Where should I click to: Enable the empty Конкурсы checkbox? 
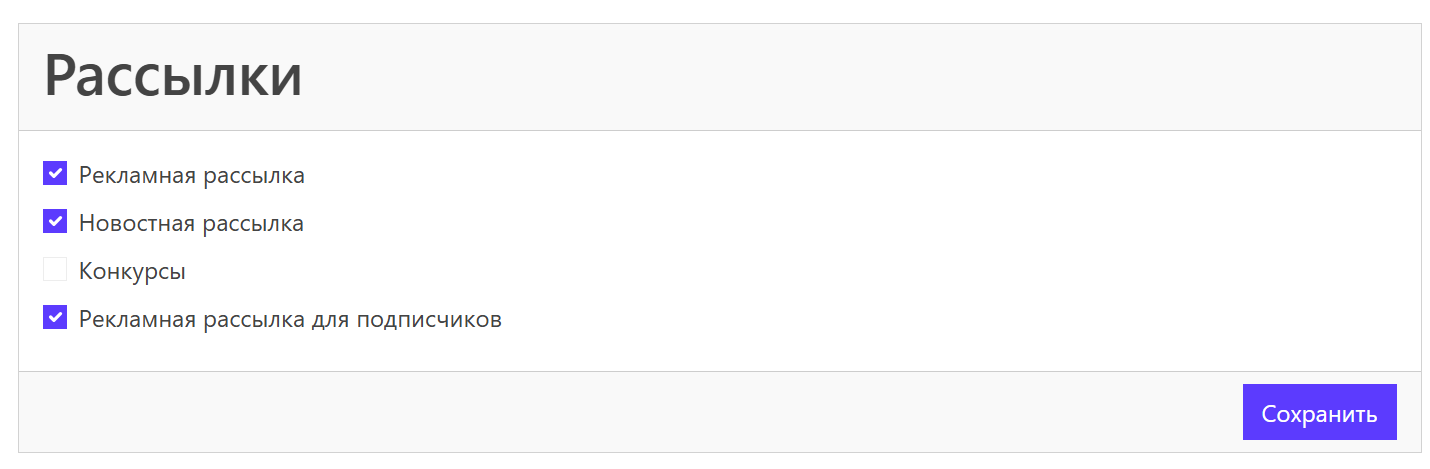point(55,270)
